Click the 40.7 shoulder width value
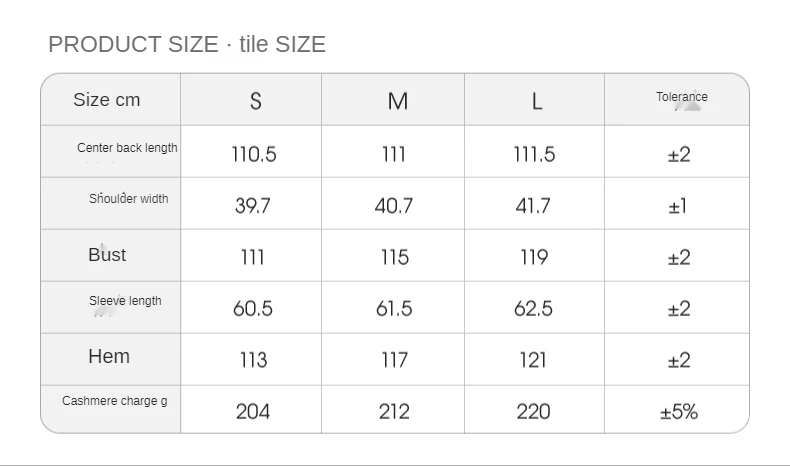 click(393, 206)
